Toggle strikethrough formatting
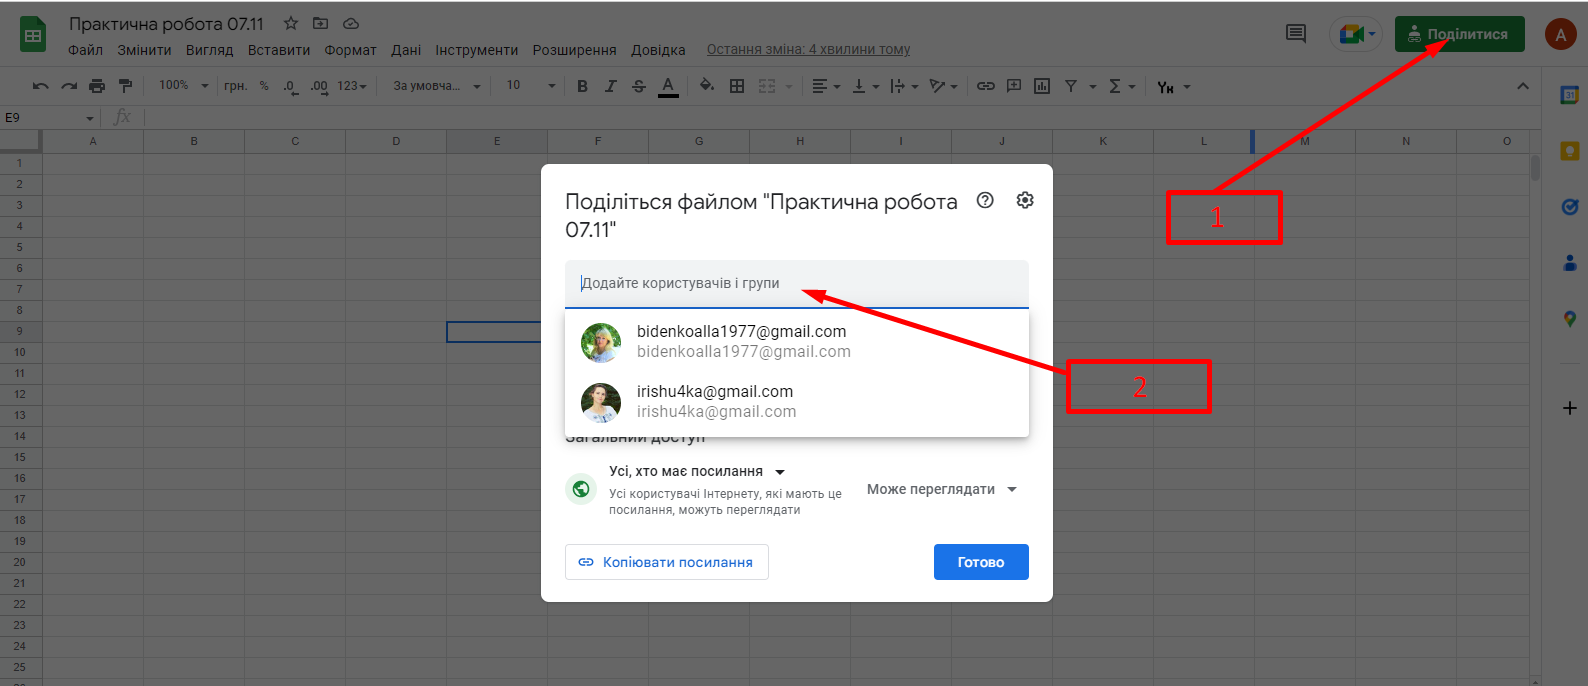The width and height of the screenshot is (1588, 686). point(638,86)
